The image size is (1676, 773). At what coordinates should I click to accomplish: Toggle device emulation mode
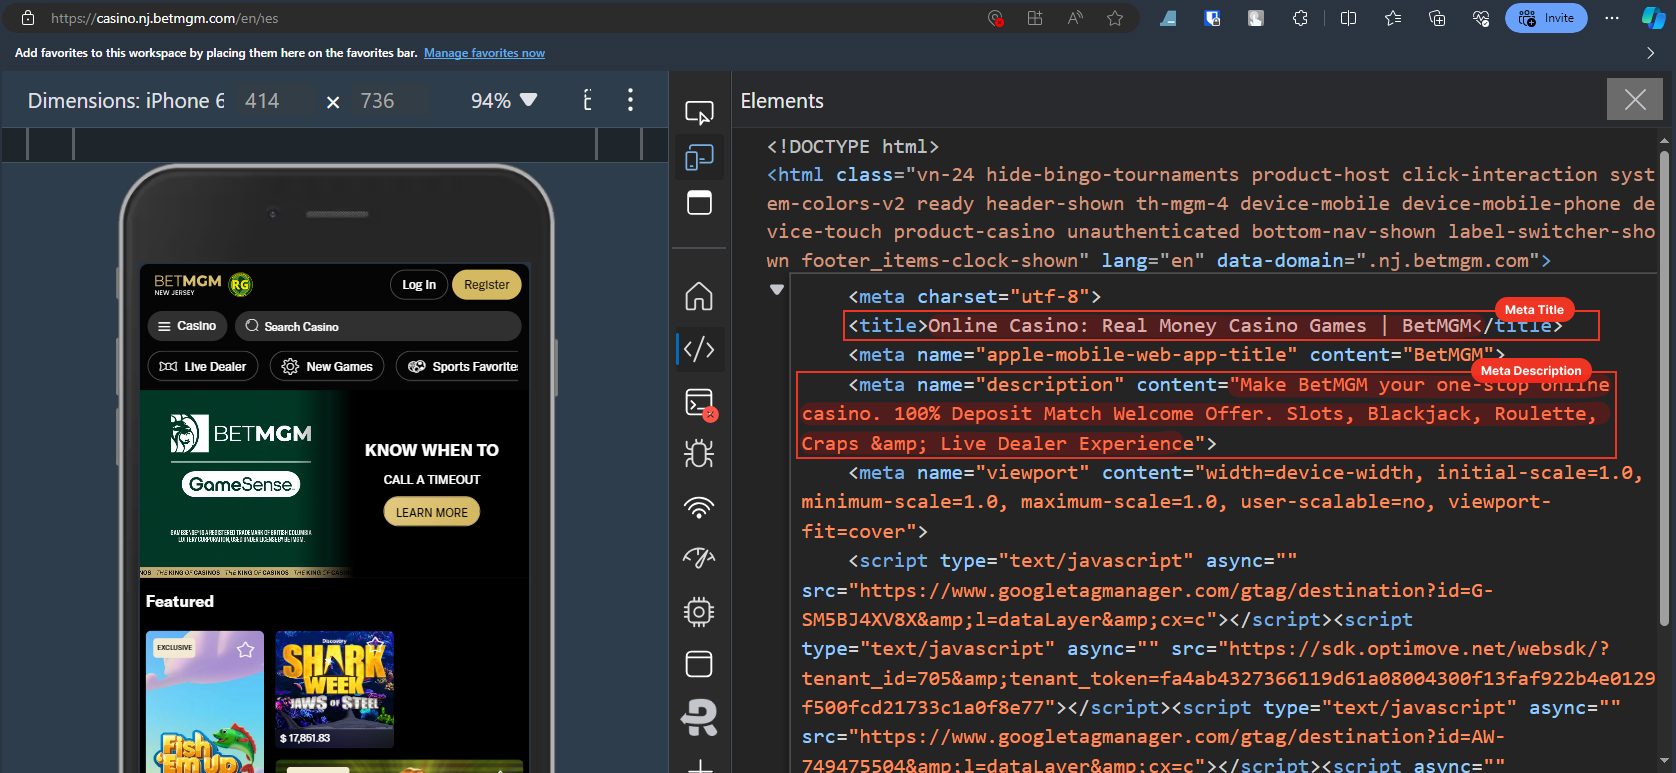click(699, 158)
